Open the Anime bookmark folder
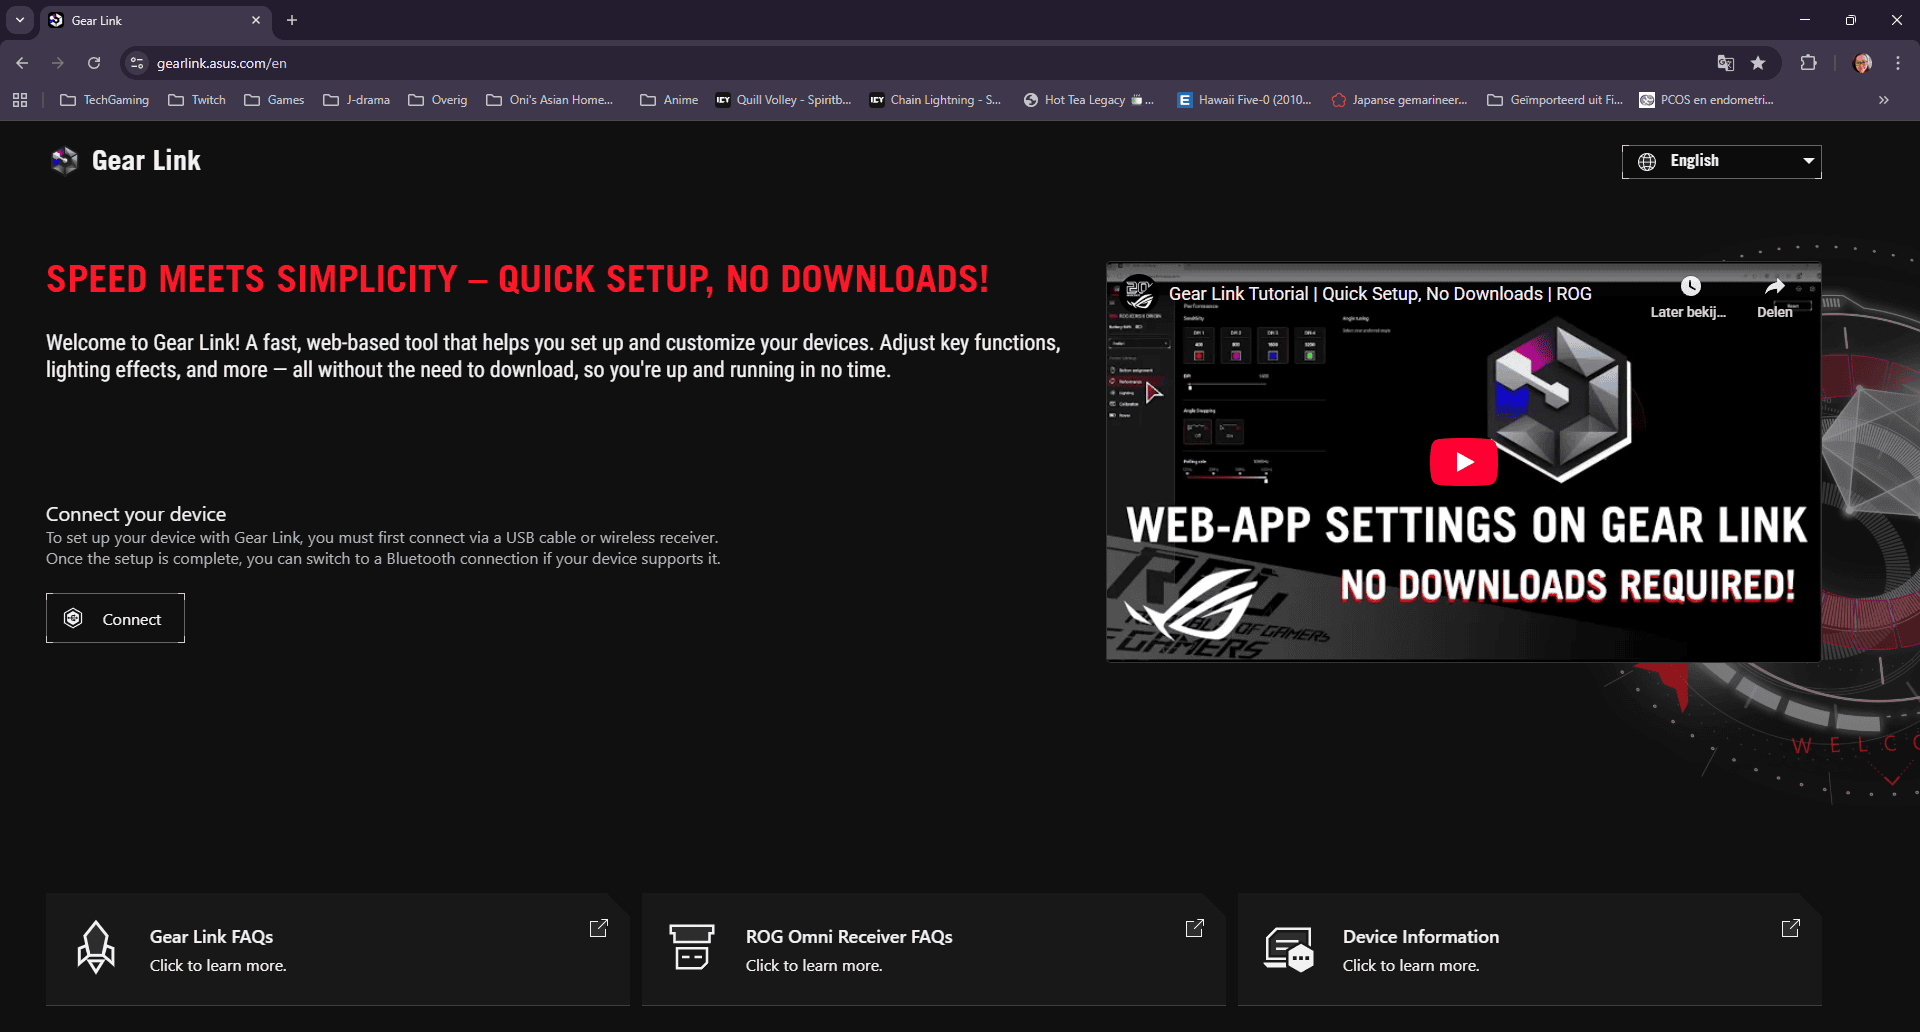The height and width of the screenshot is (1032, 1920). coord(669,100)
